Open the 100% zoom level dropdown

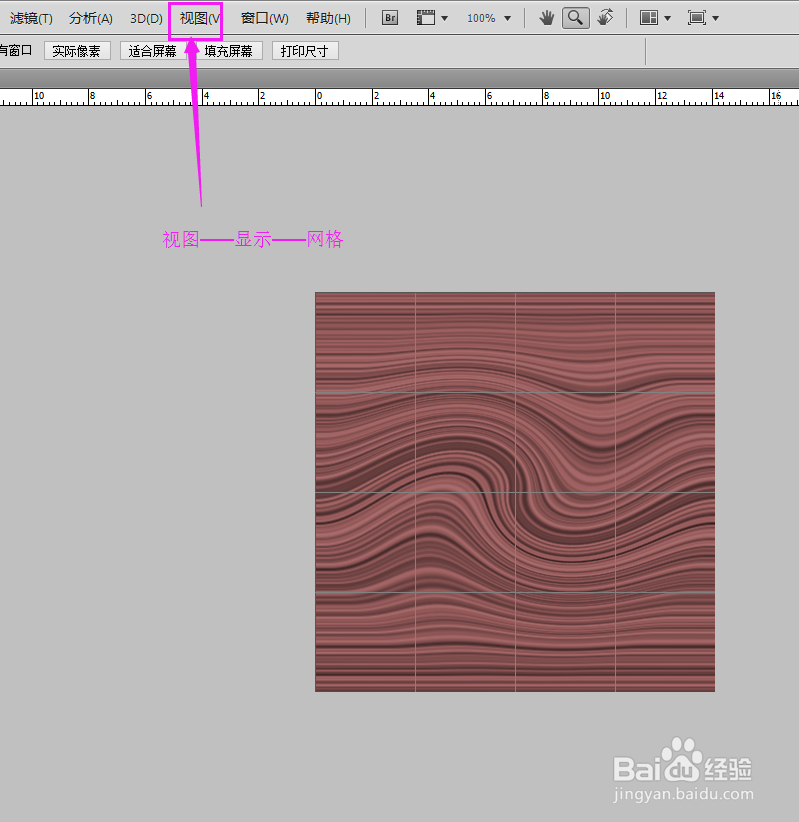(x=489, y=18)
